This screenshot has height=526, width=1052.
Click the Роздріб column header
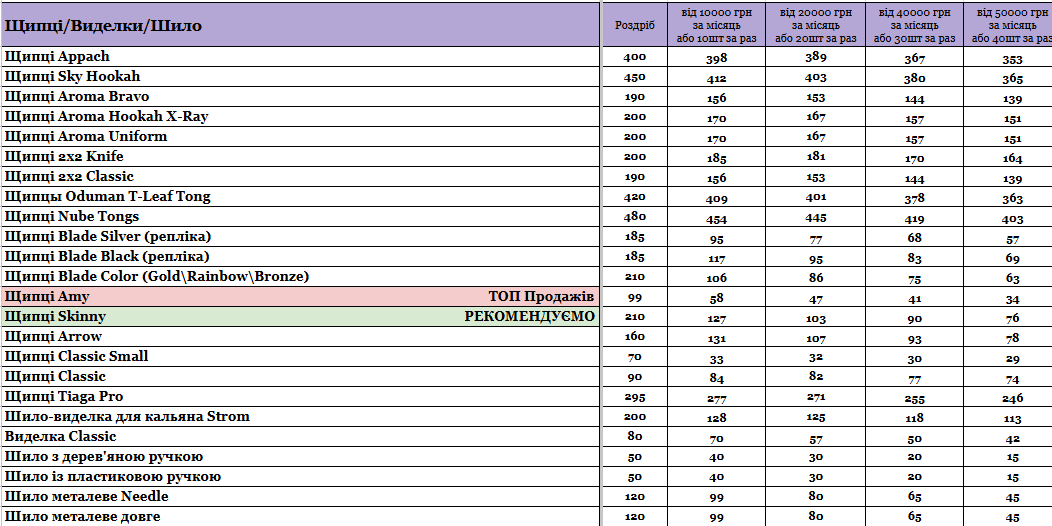click(x=635, y=25)
